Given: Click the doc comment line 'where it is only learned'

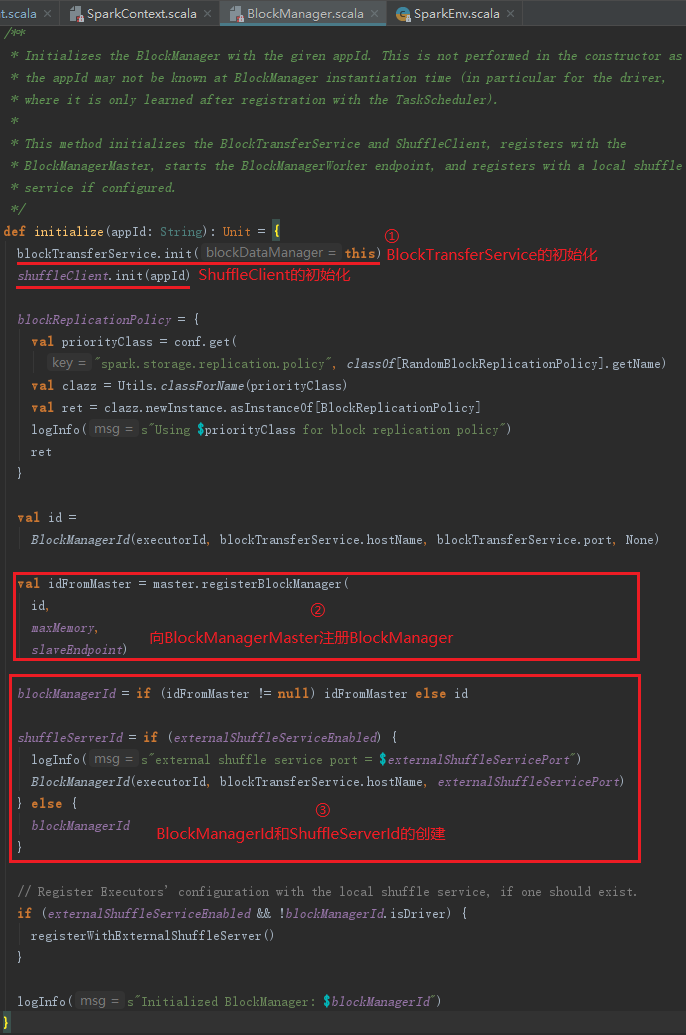Looking at the screenshot, I should point(254,100).
